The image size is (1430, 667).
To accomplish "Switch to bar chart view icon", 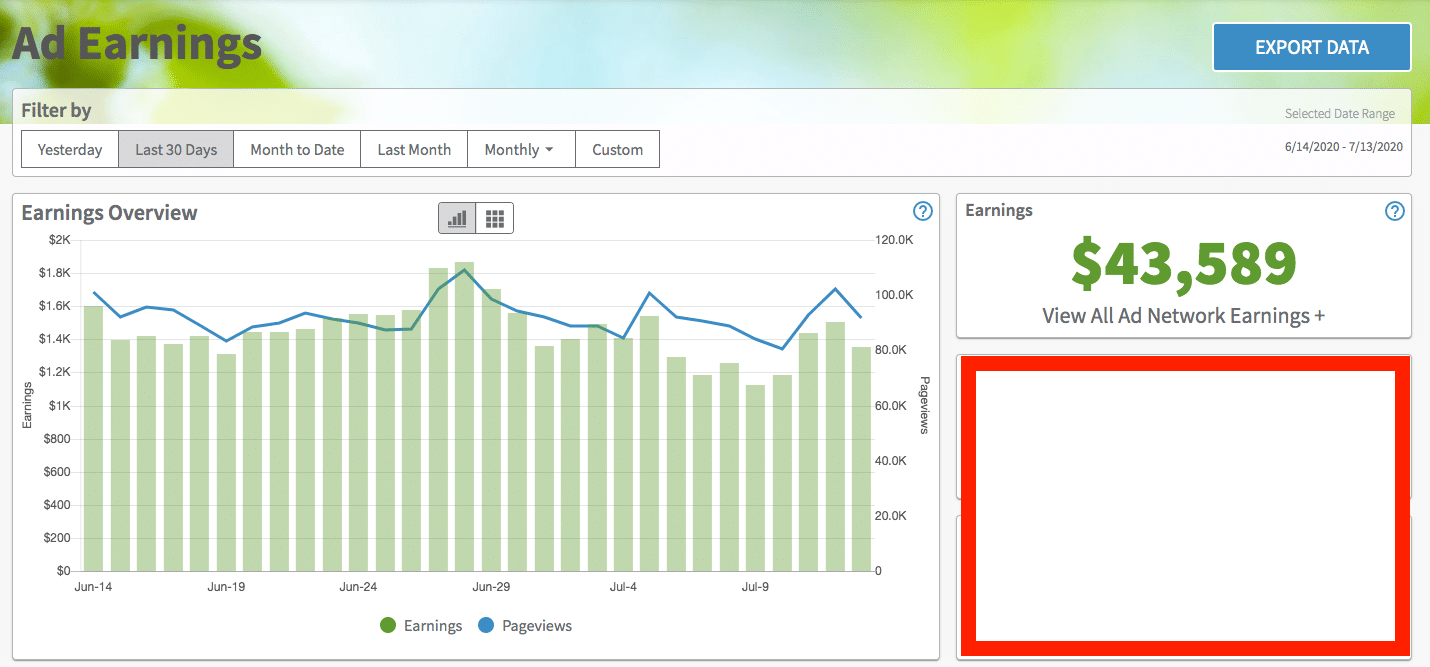I will tap(457, 218).
